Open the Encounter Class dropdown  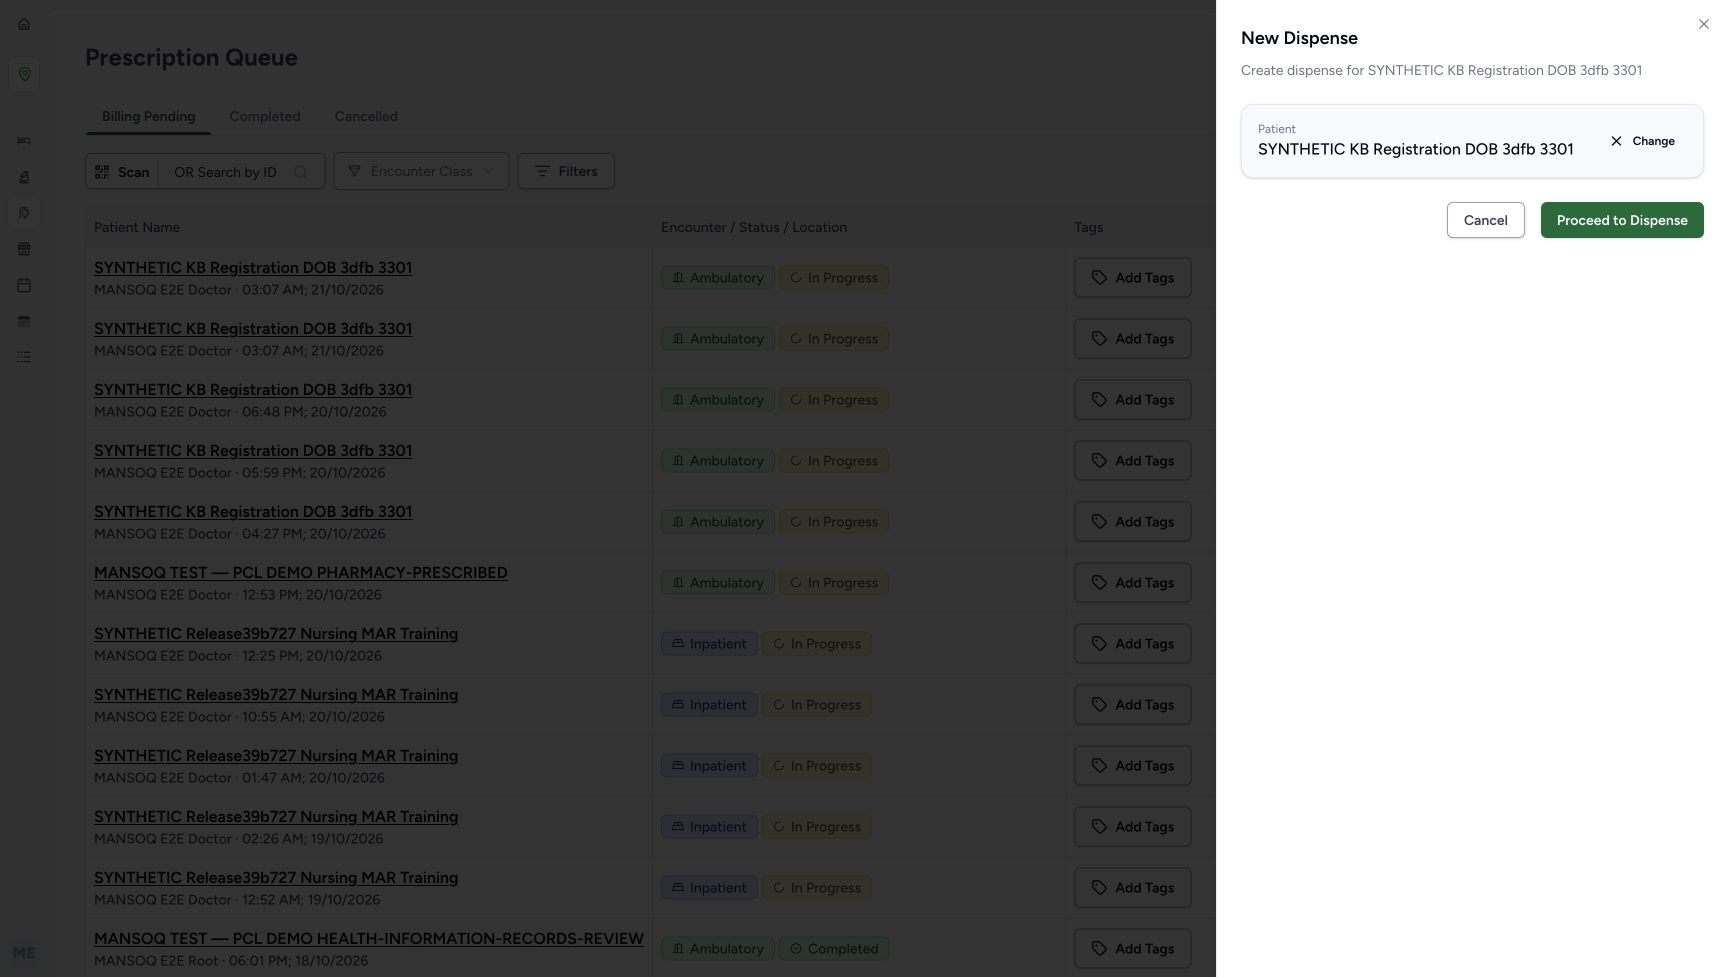click(421, 171)
